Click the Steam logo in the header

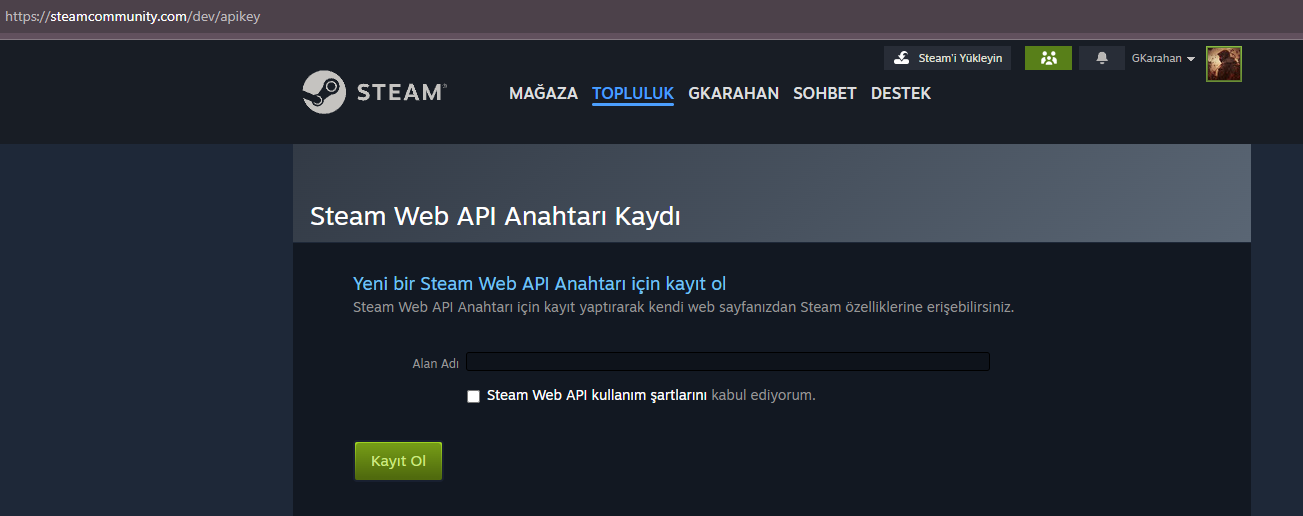(x=374, y=92)
